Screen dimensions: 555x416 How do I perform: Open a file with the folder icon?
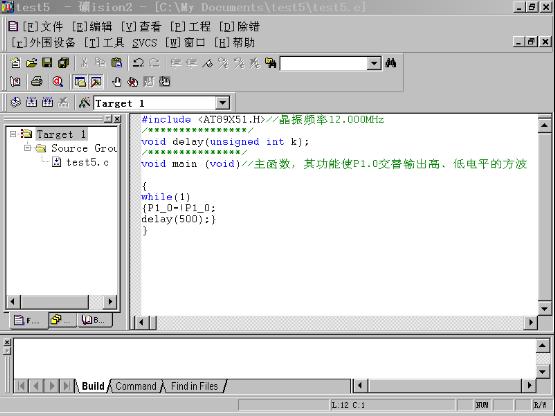[32, 63]
